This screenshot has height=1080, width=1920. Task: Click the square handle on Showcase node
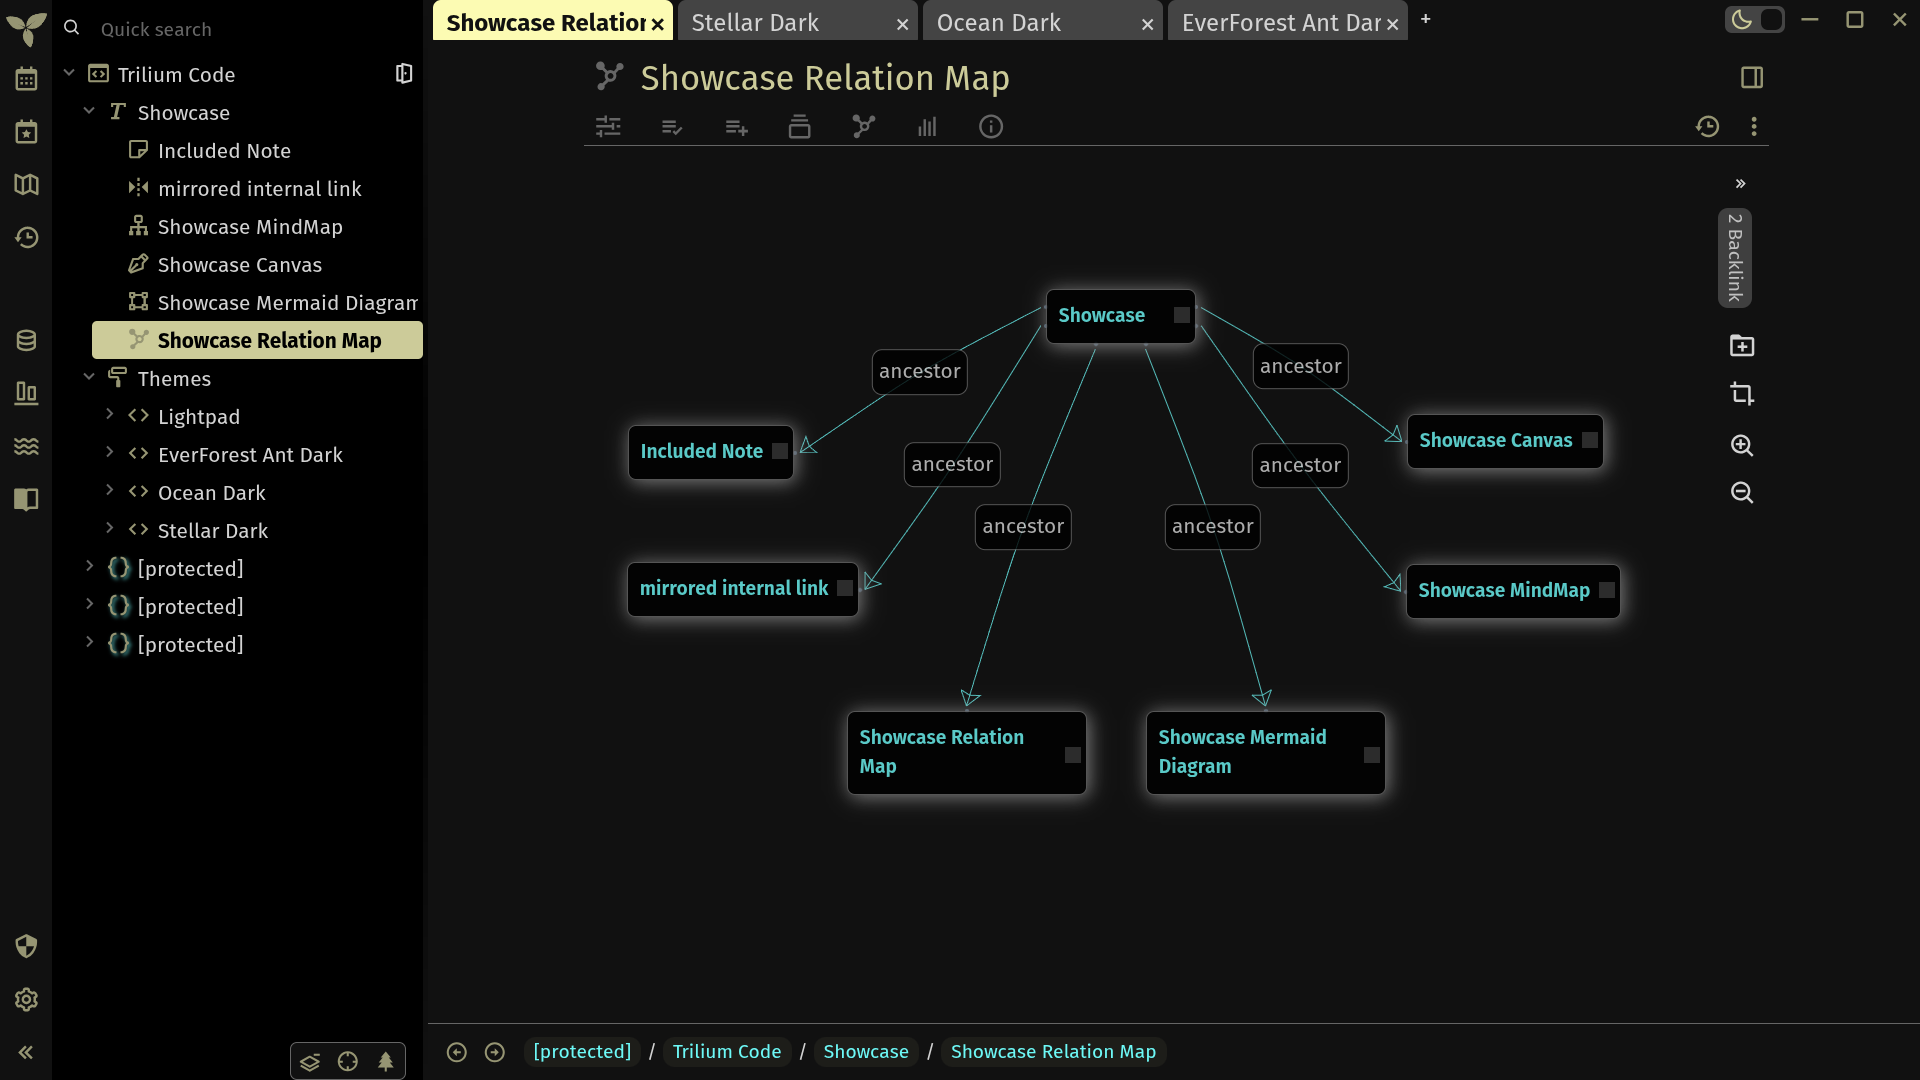(1182, 315)
